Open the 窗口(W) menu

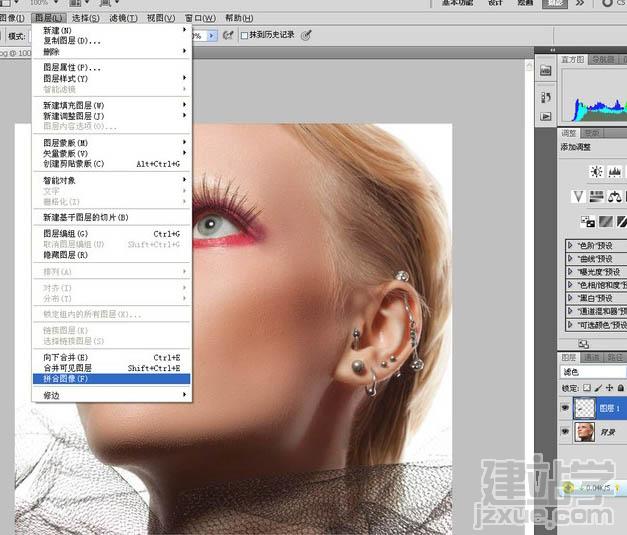point(200,18)
